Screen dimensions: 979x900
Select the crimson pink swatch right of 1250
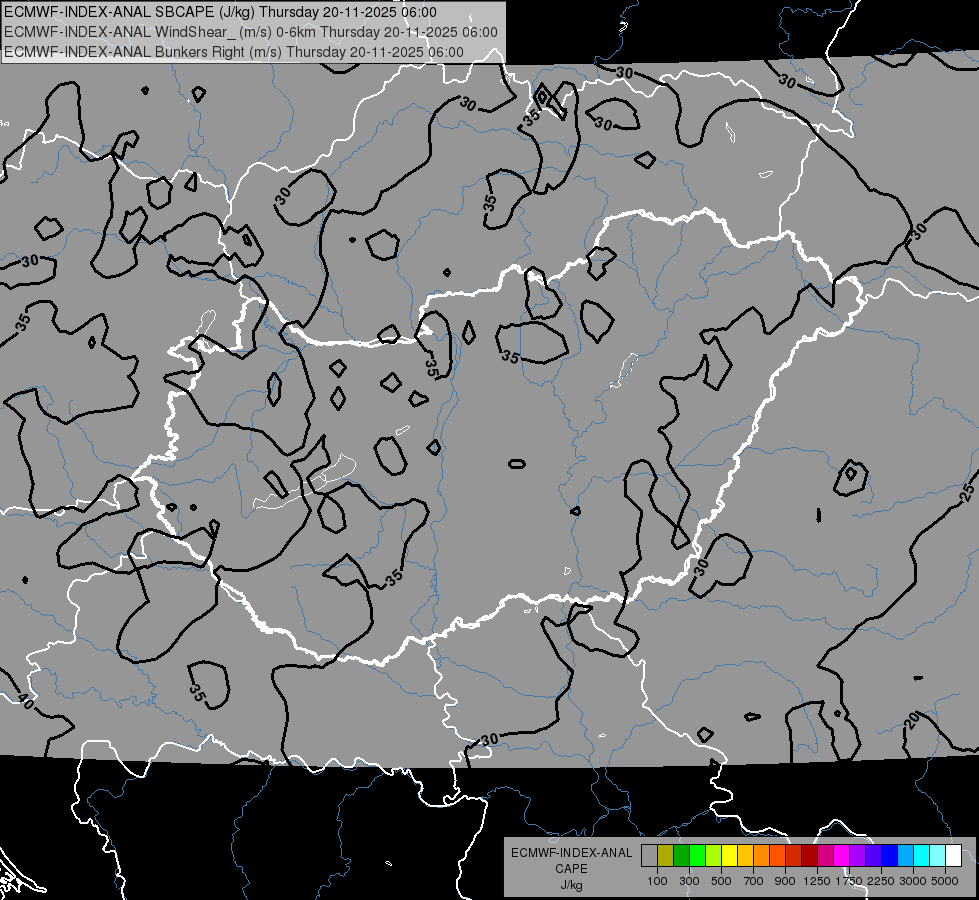(825, 855)
